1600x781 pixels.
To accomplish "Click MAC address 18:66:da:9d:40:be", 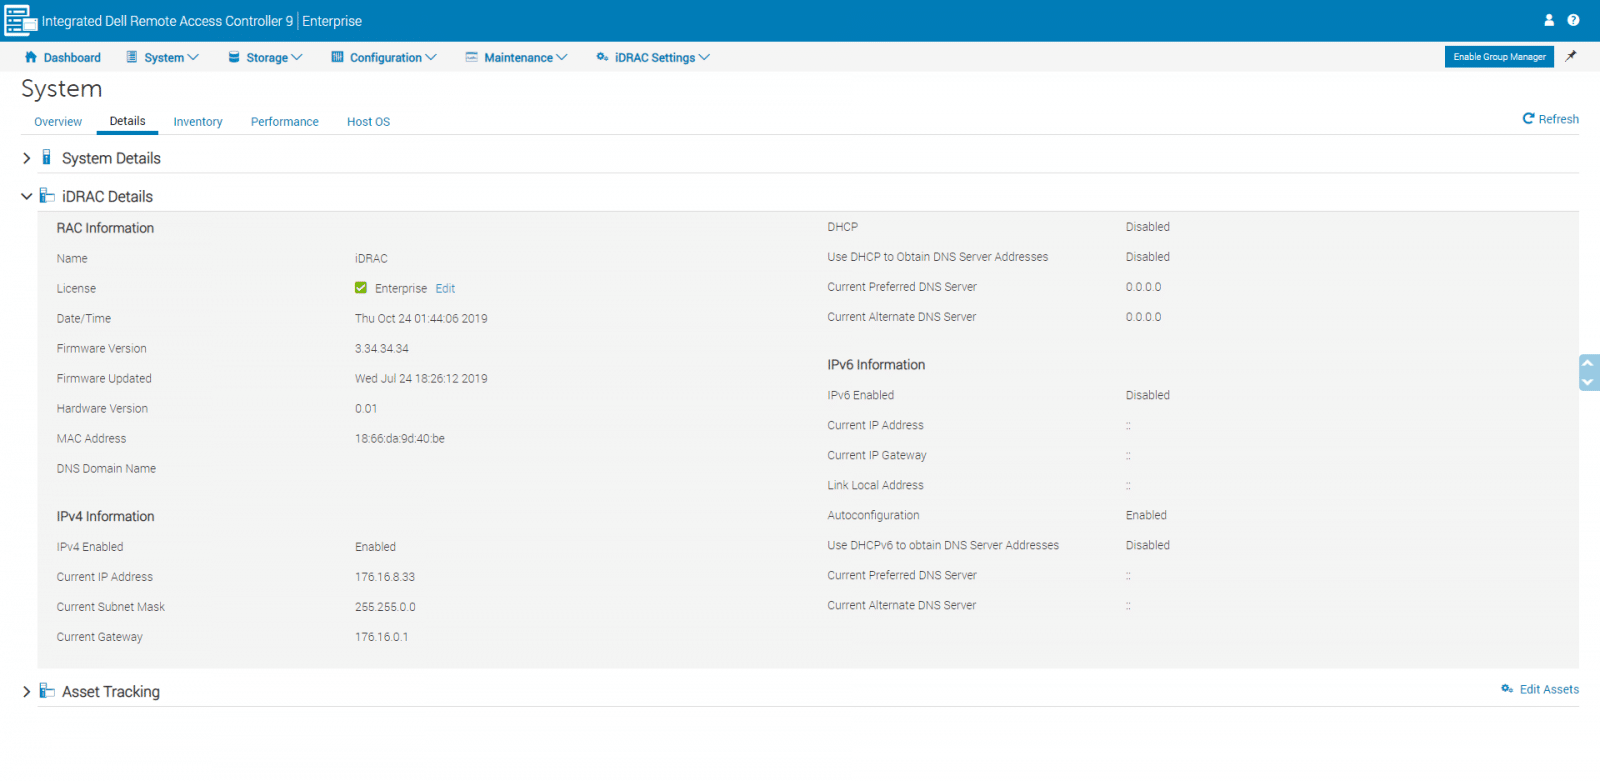I will pyautogui.click(x=400, y=438).
